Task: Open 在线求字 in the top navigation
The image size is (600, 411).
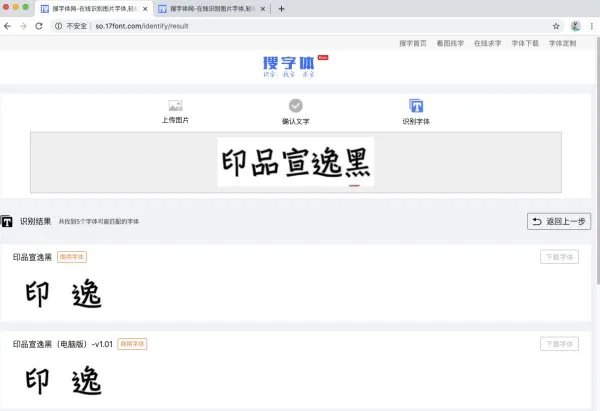Action: 488,43
